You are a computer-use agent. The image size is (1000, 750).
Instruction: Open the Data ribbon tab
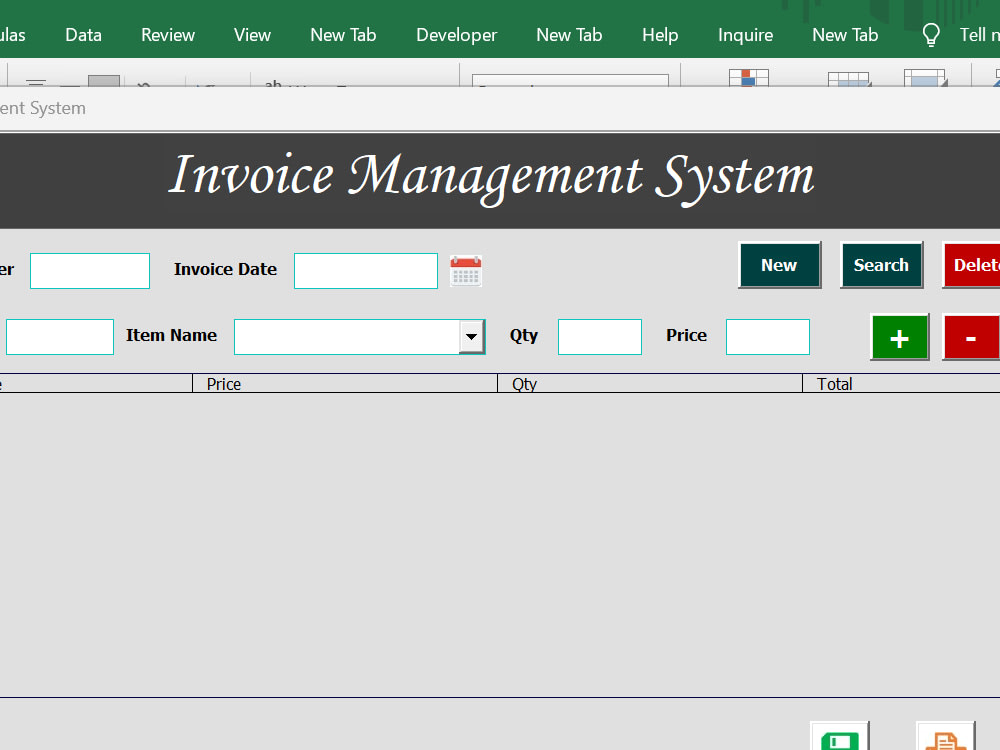[x=83, y=34]
